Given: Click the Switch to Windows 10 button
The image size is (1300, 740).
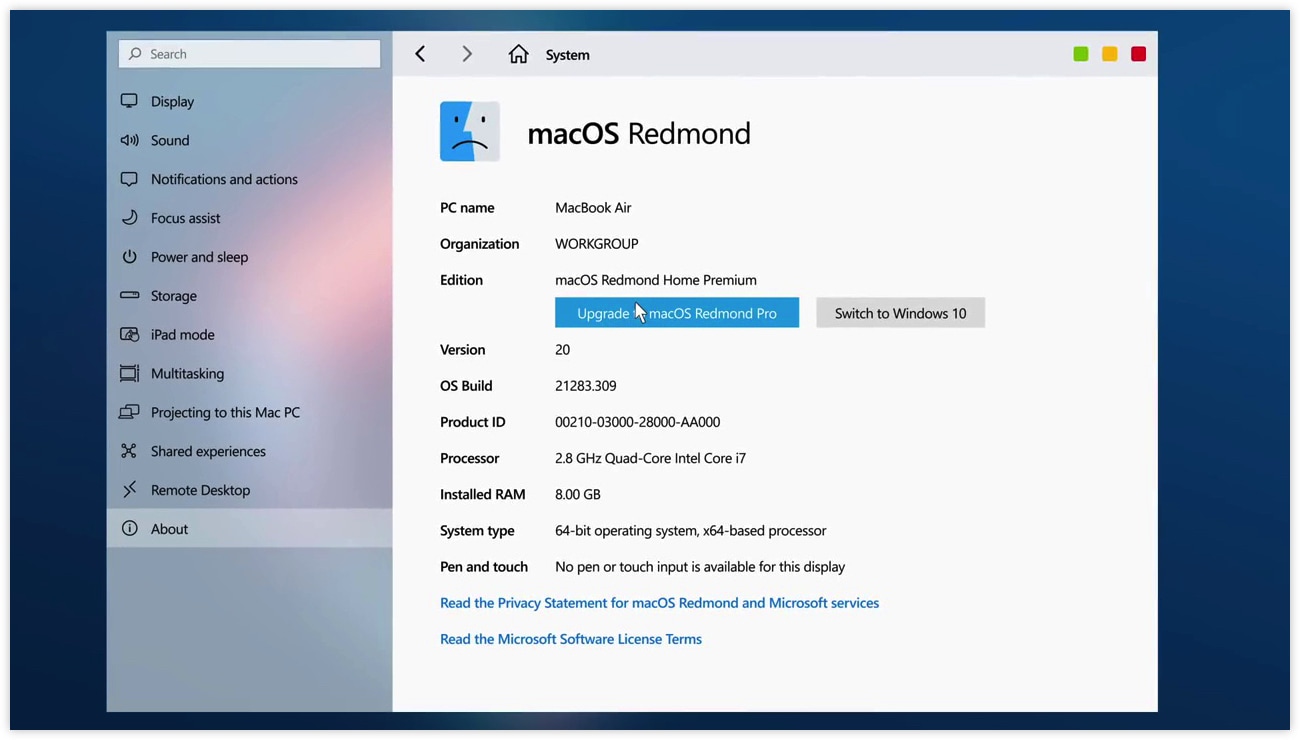Looking at the screenshot, I should coord(901,313).
